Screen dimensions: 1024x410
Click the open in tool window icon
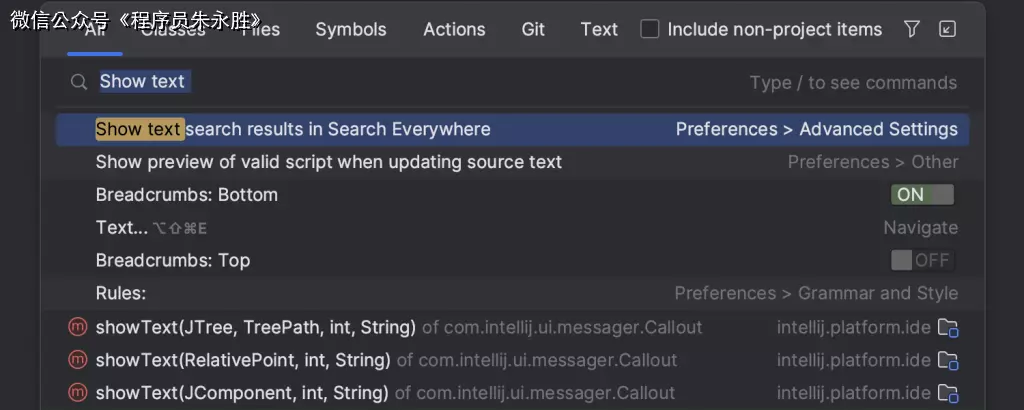pos(947,29)
